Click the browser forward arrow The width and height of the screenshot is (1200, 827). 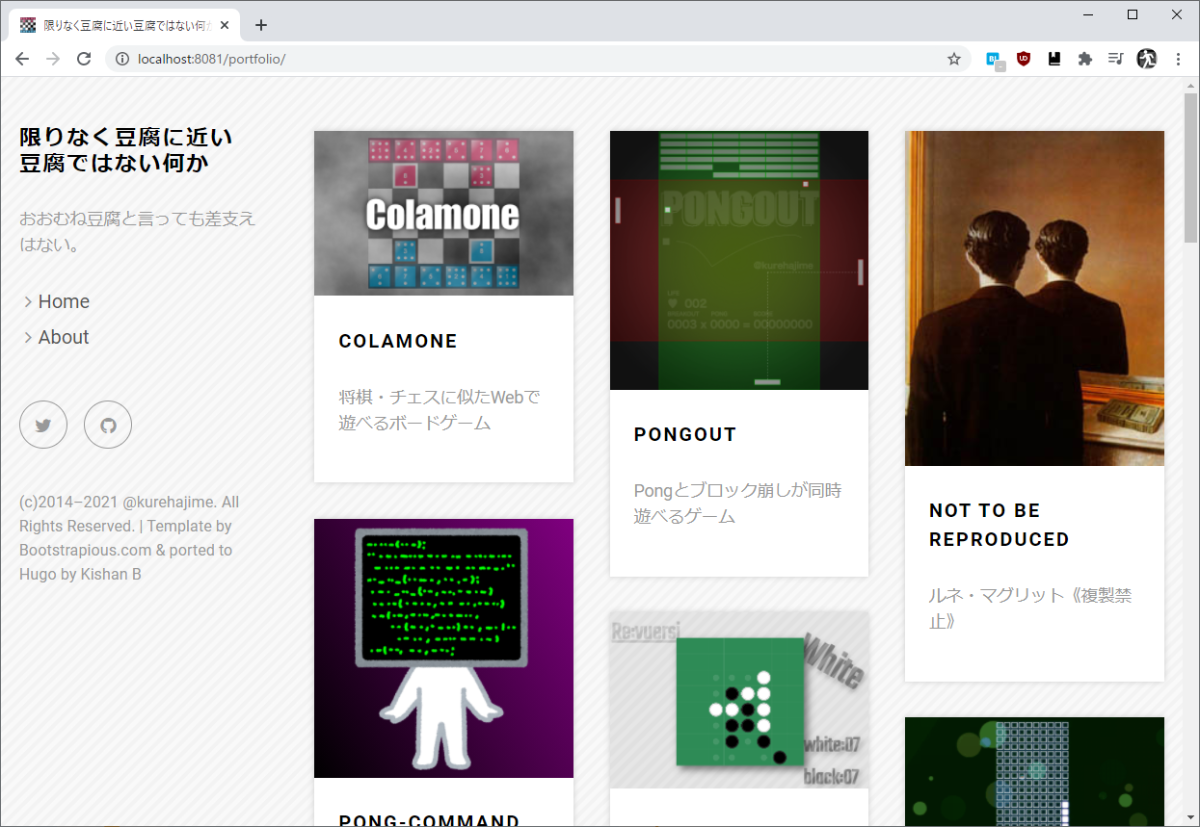pos(53,59)
